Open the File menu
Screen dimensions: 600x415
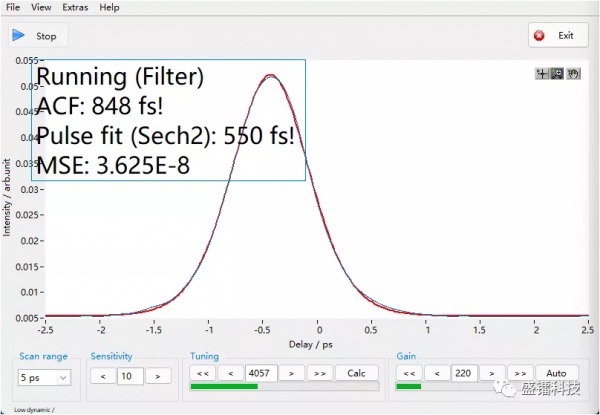click(x=12, y=7)
